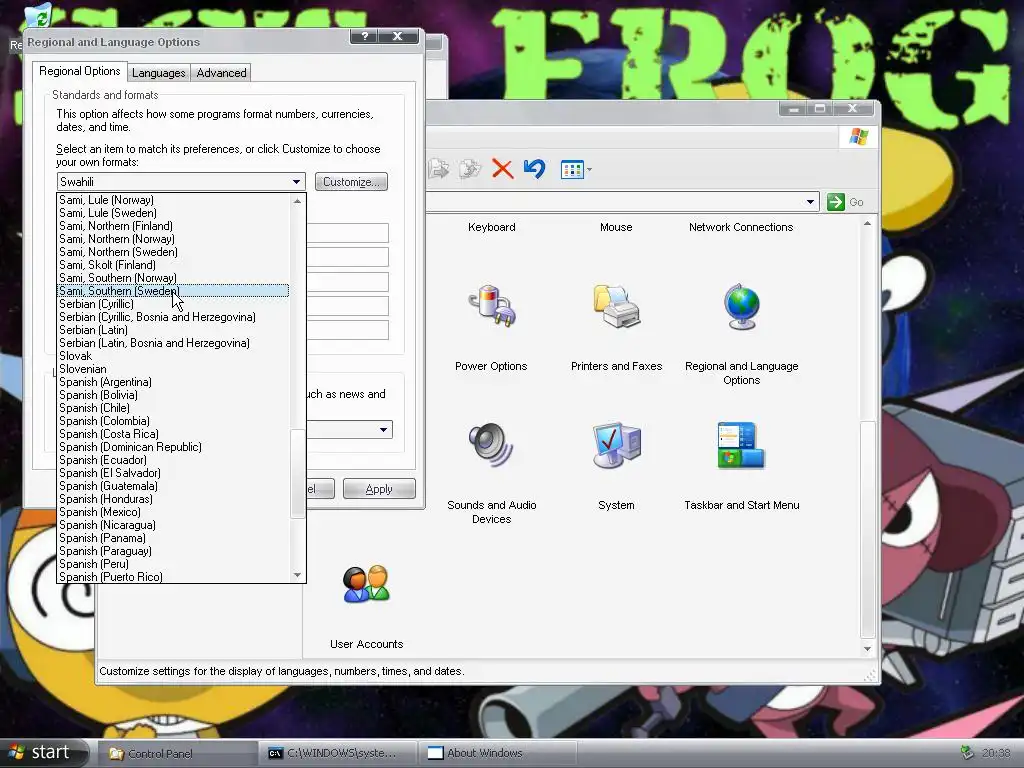Open the User Accounts icon
1024x768 pixels.
coord(366,584)
